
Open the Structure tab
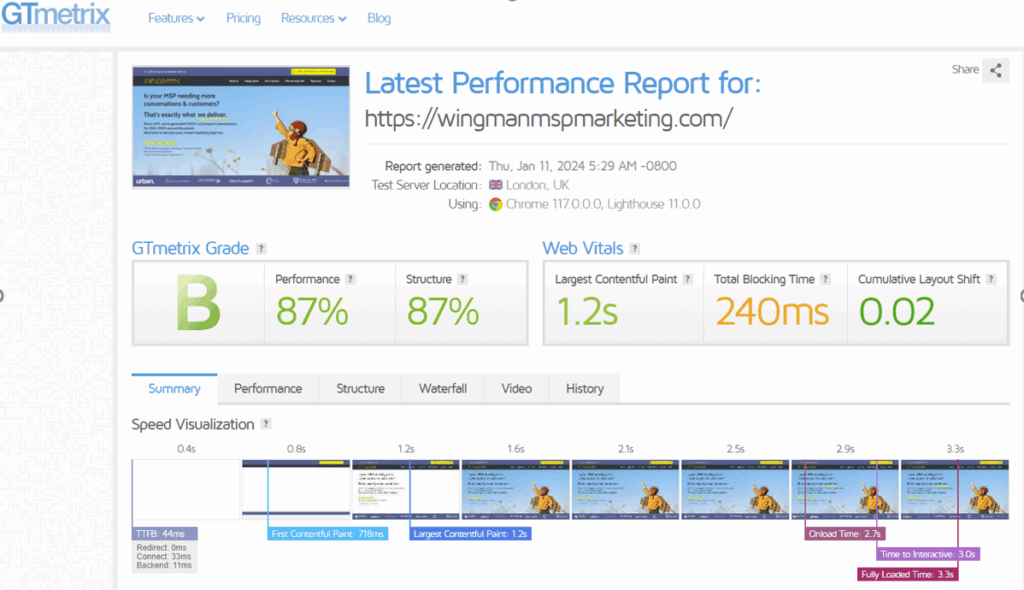pyautogui.click(x=360, y=389)
